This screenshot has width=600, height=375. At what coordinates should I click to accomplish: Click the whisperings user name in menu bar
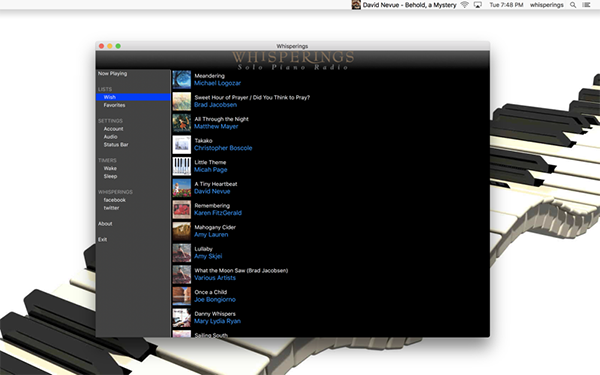click(546, 5)
